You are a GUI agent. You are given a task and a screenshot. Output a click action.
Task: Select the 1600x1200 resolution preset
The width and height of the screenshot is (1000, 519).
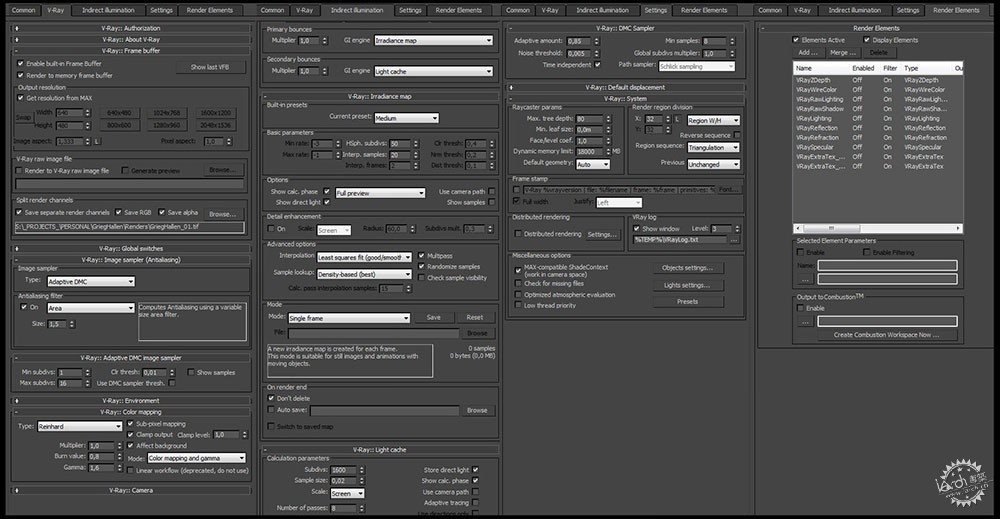pyautogui.click(x=216, y=113)
